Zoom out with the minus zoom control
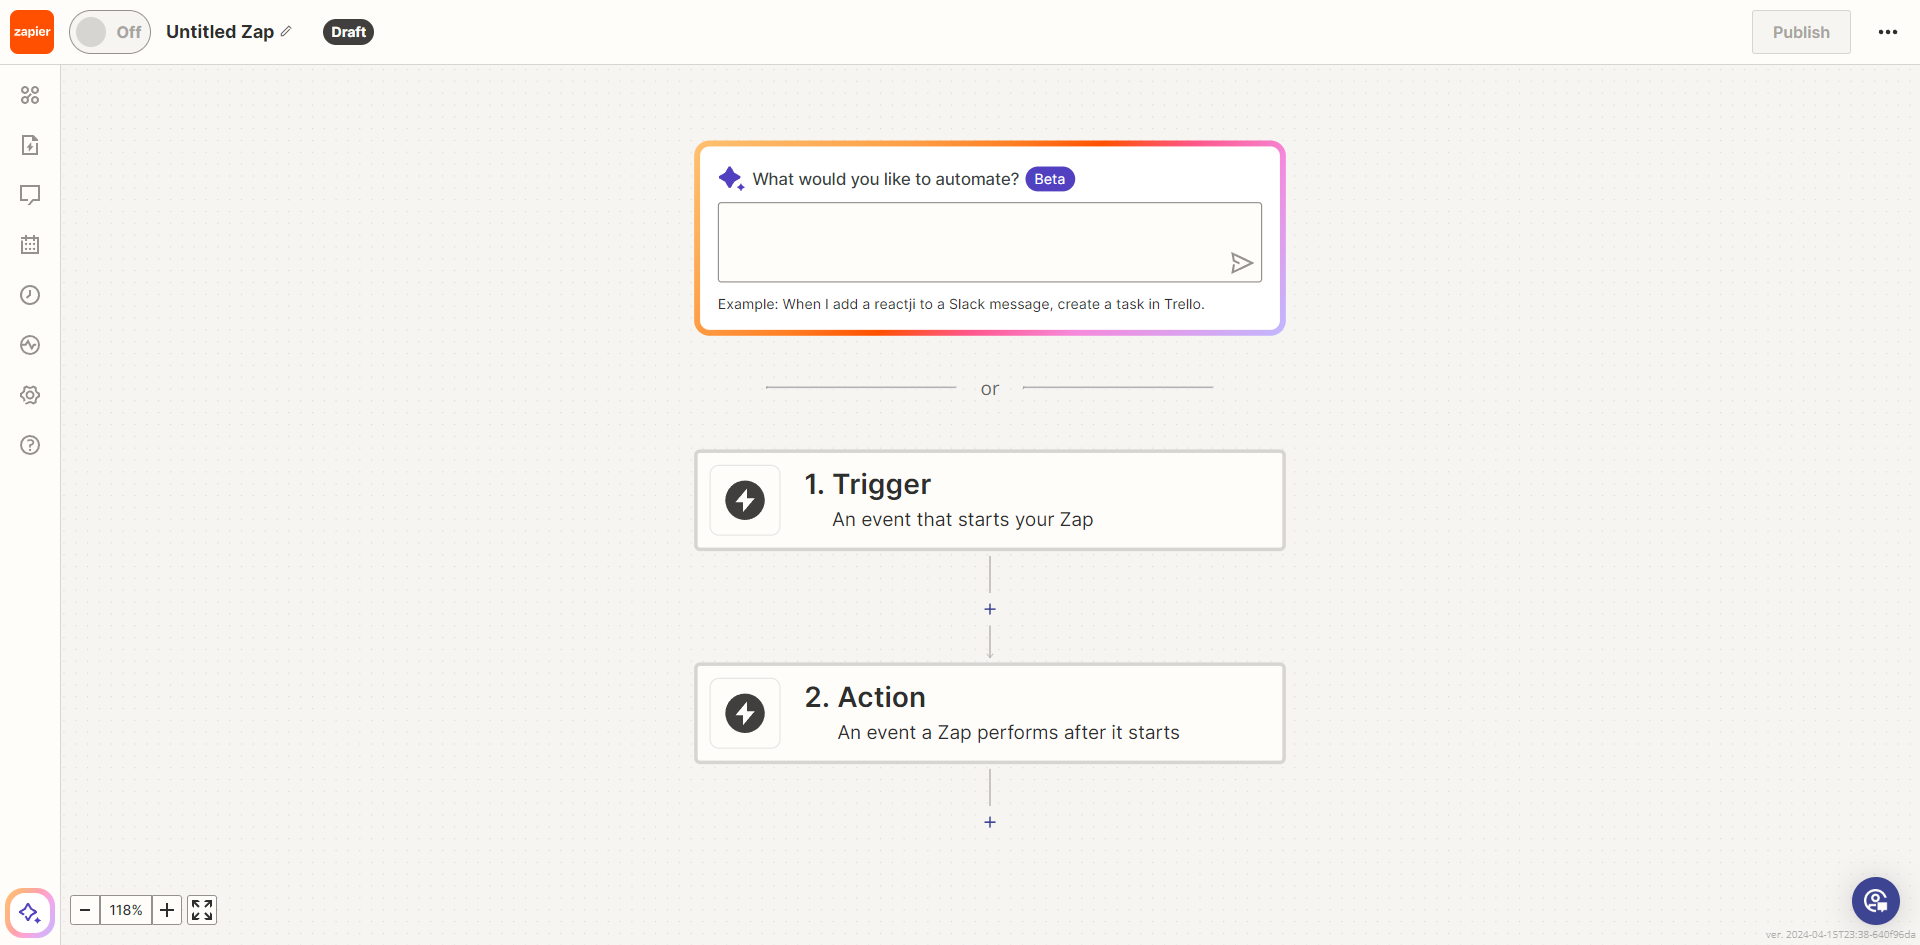This screenshot has width=1920, height=945. [x=84, y=910]
